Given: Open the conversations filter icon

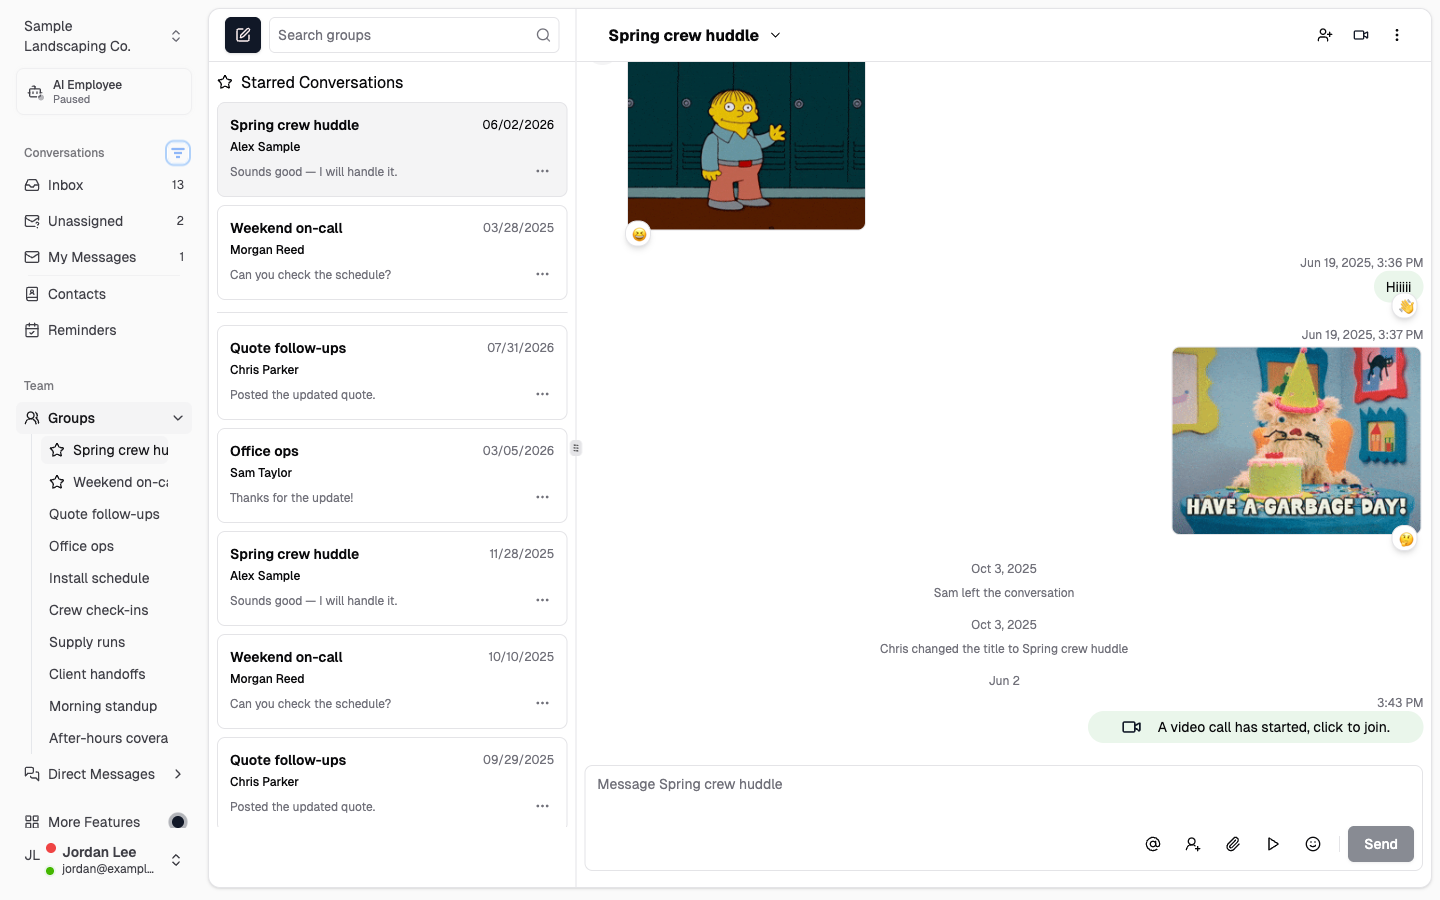Looking at the screenshot, I should coord(178,153).
